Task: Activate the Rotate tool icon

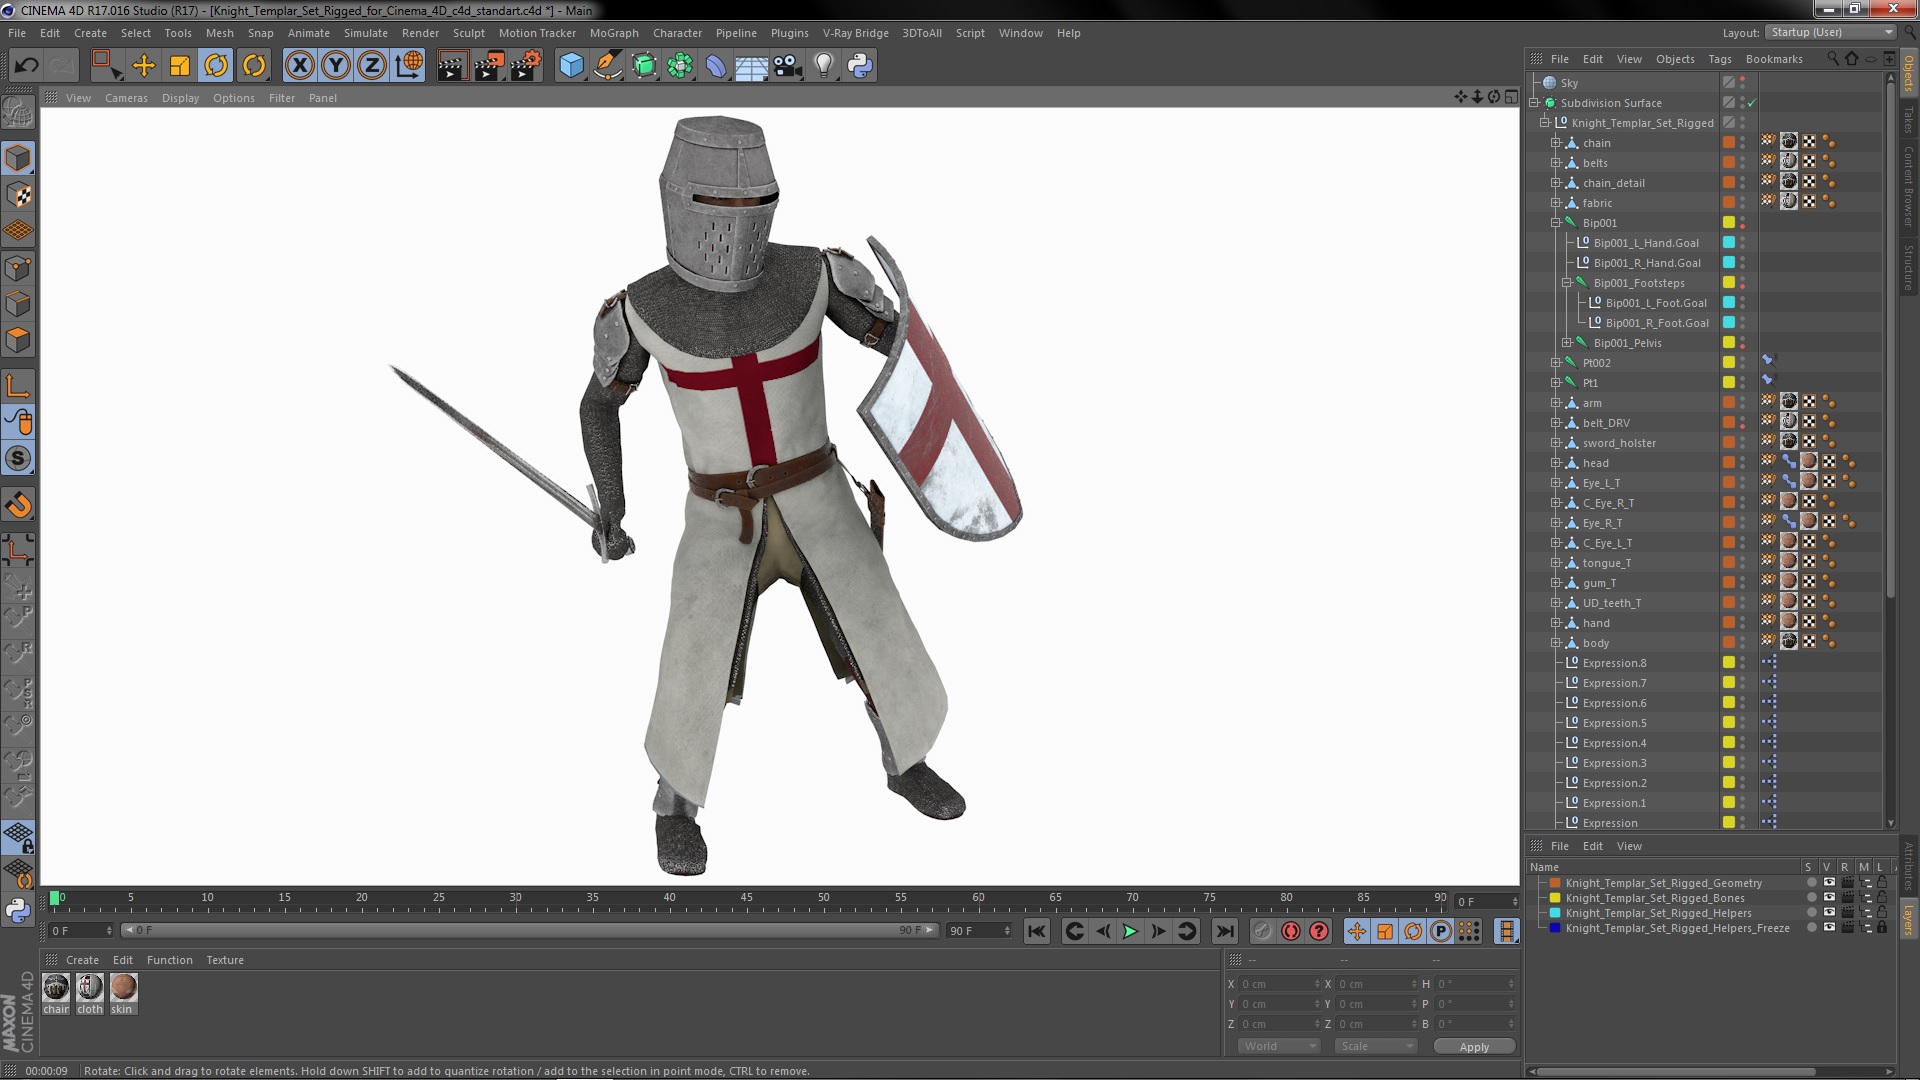Action: (x=216, y=66)
